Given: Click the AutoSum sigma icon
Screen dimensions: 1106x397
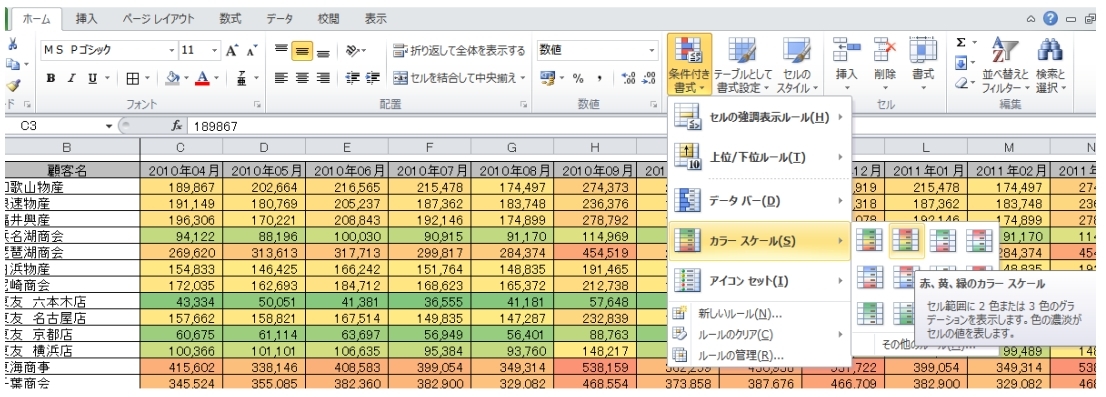Looking at the screenshot, I should coord(961,43).
